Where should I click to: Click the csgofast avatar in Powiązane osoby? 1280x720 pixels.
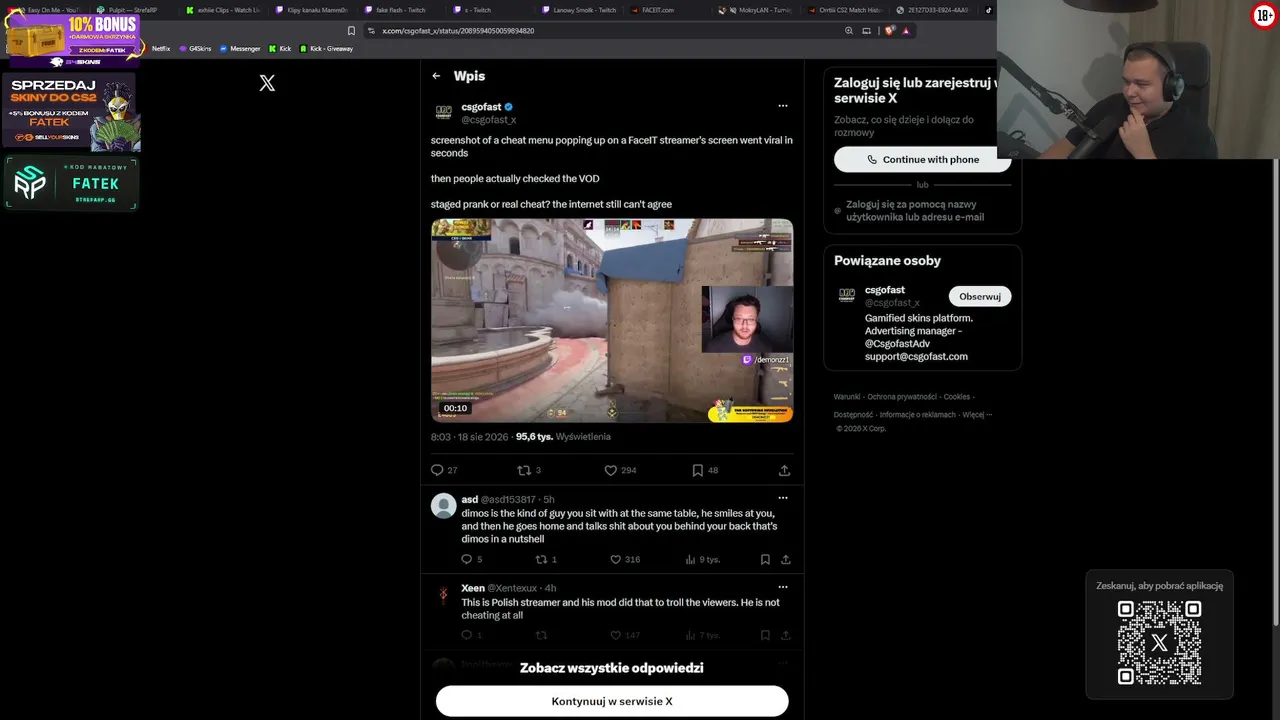(846, 295)
